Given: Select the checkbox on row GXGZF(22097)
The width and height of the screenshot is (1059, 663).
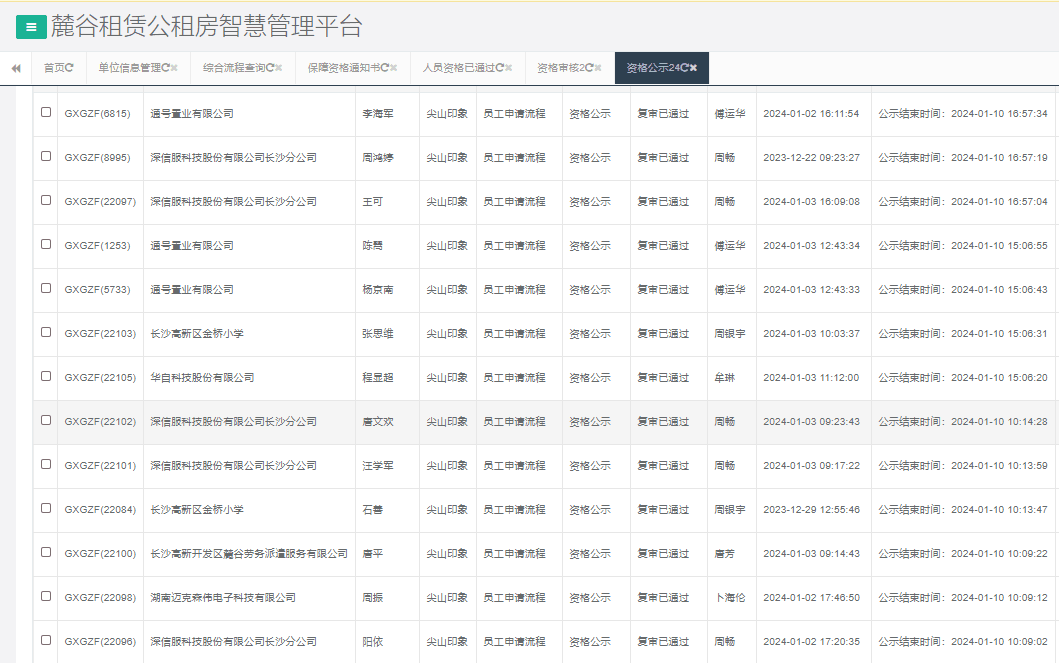Looking at the screenshot, I should [x=44, y=201].
